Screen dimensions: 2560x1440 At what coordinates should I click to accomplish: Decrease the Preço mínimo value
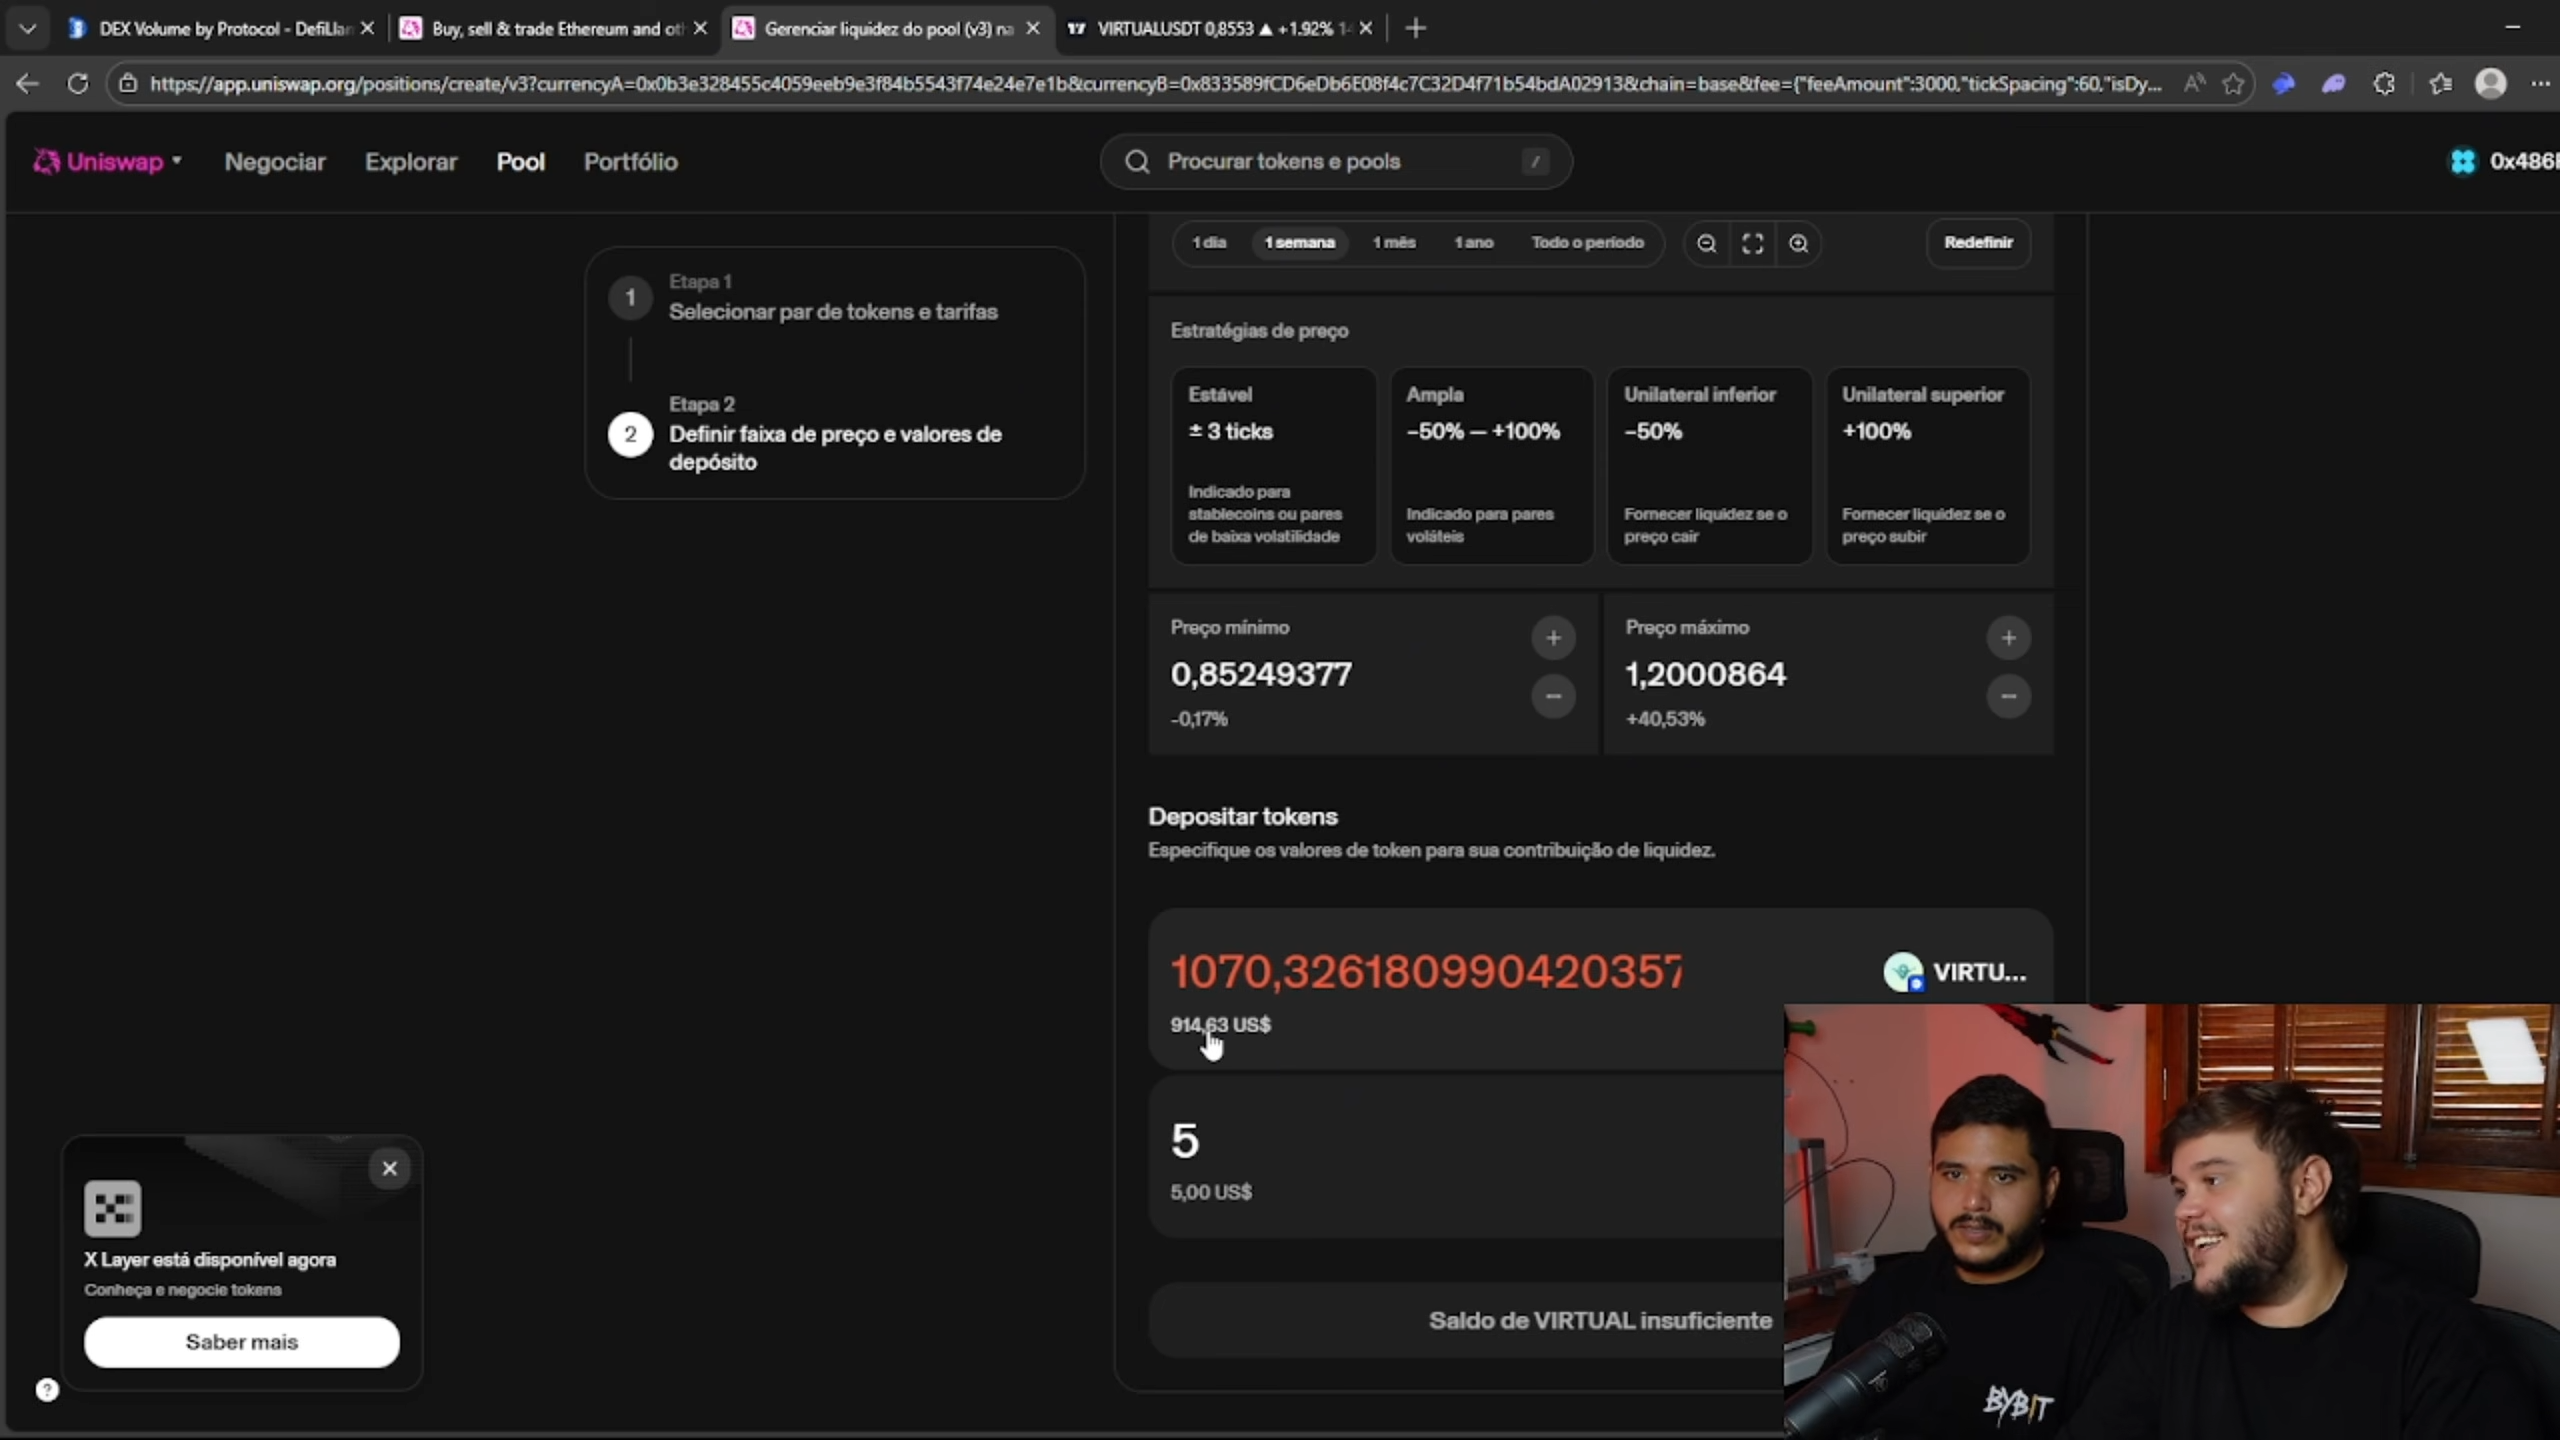[1553, 696]
